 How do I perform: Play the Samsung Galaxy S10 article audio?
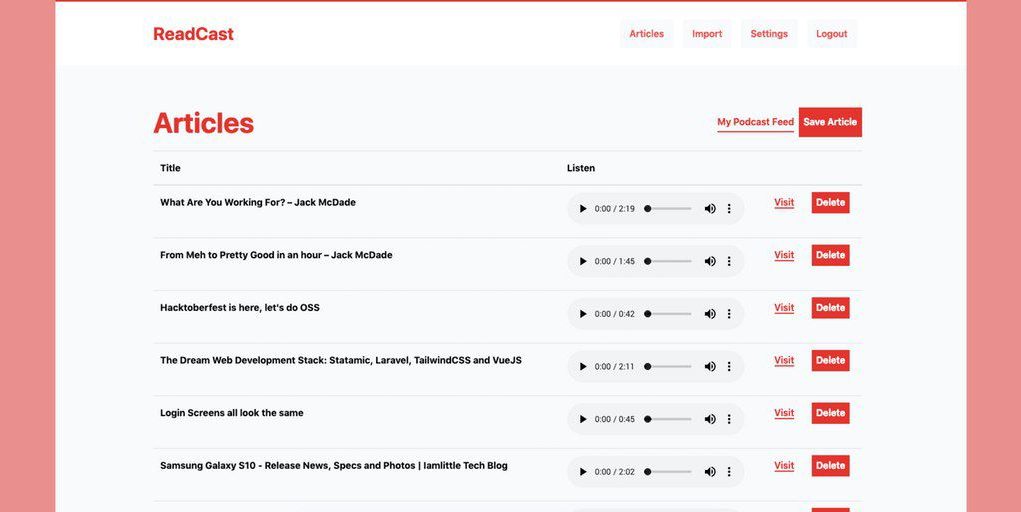(x=583, y=472)
